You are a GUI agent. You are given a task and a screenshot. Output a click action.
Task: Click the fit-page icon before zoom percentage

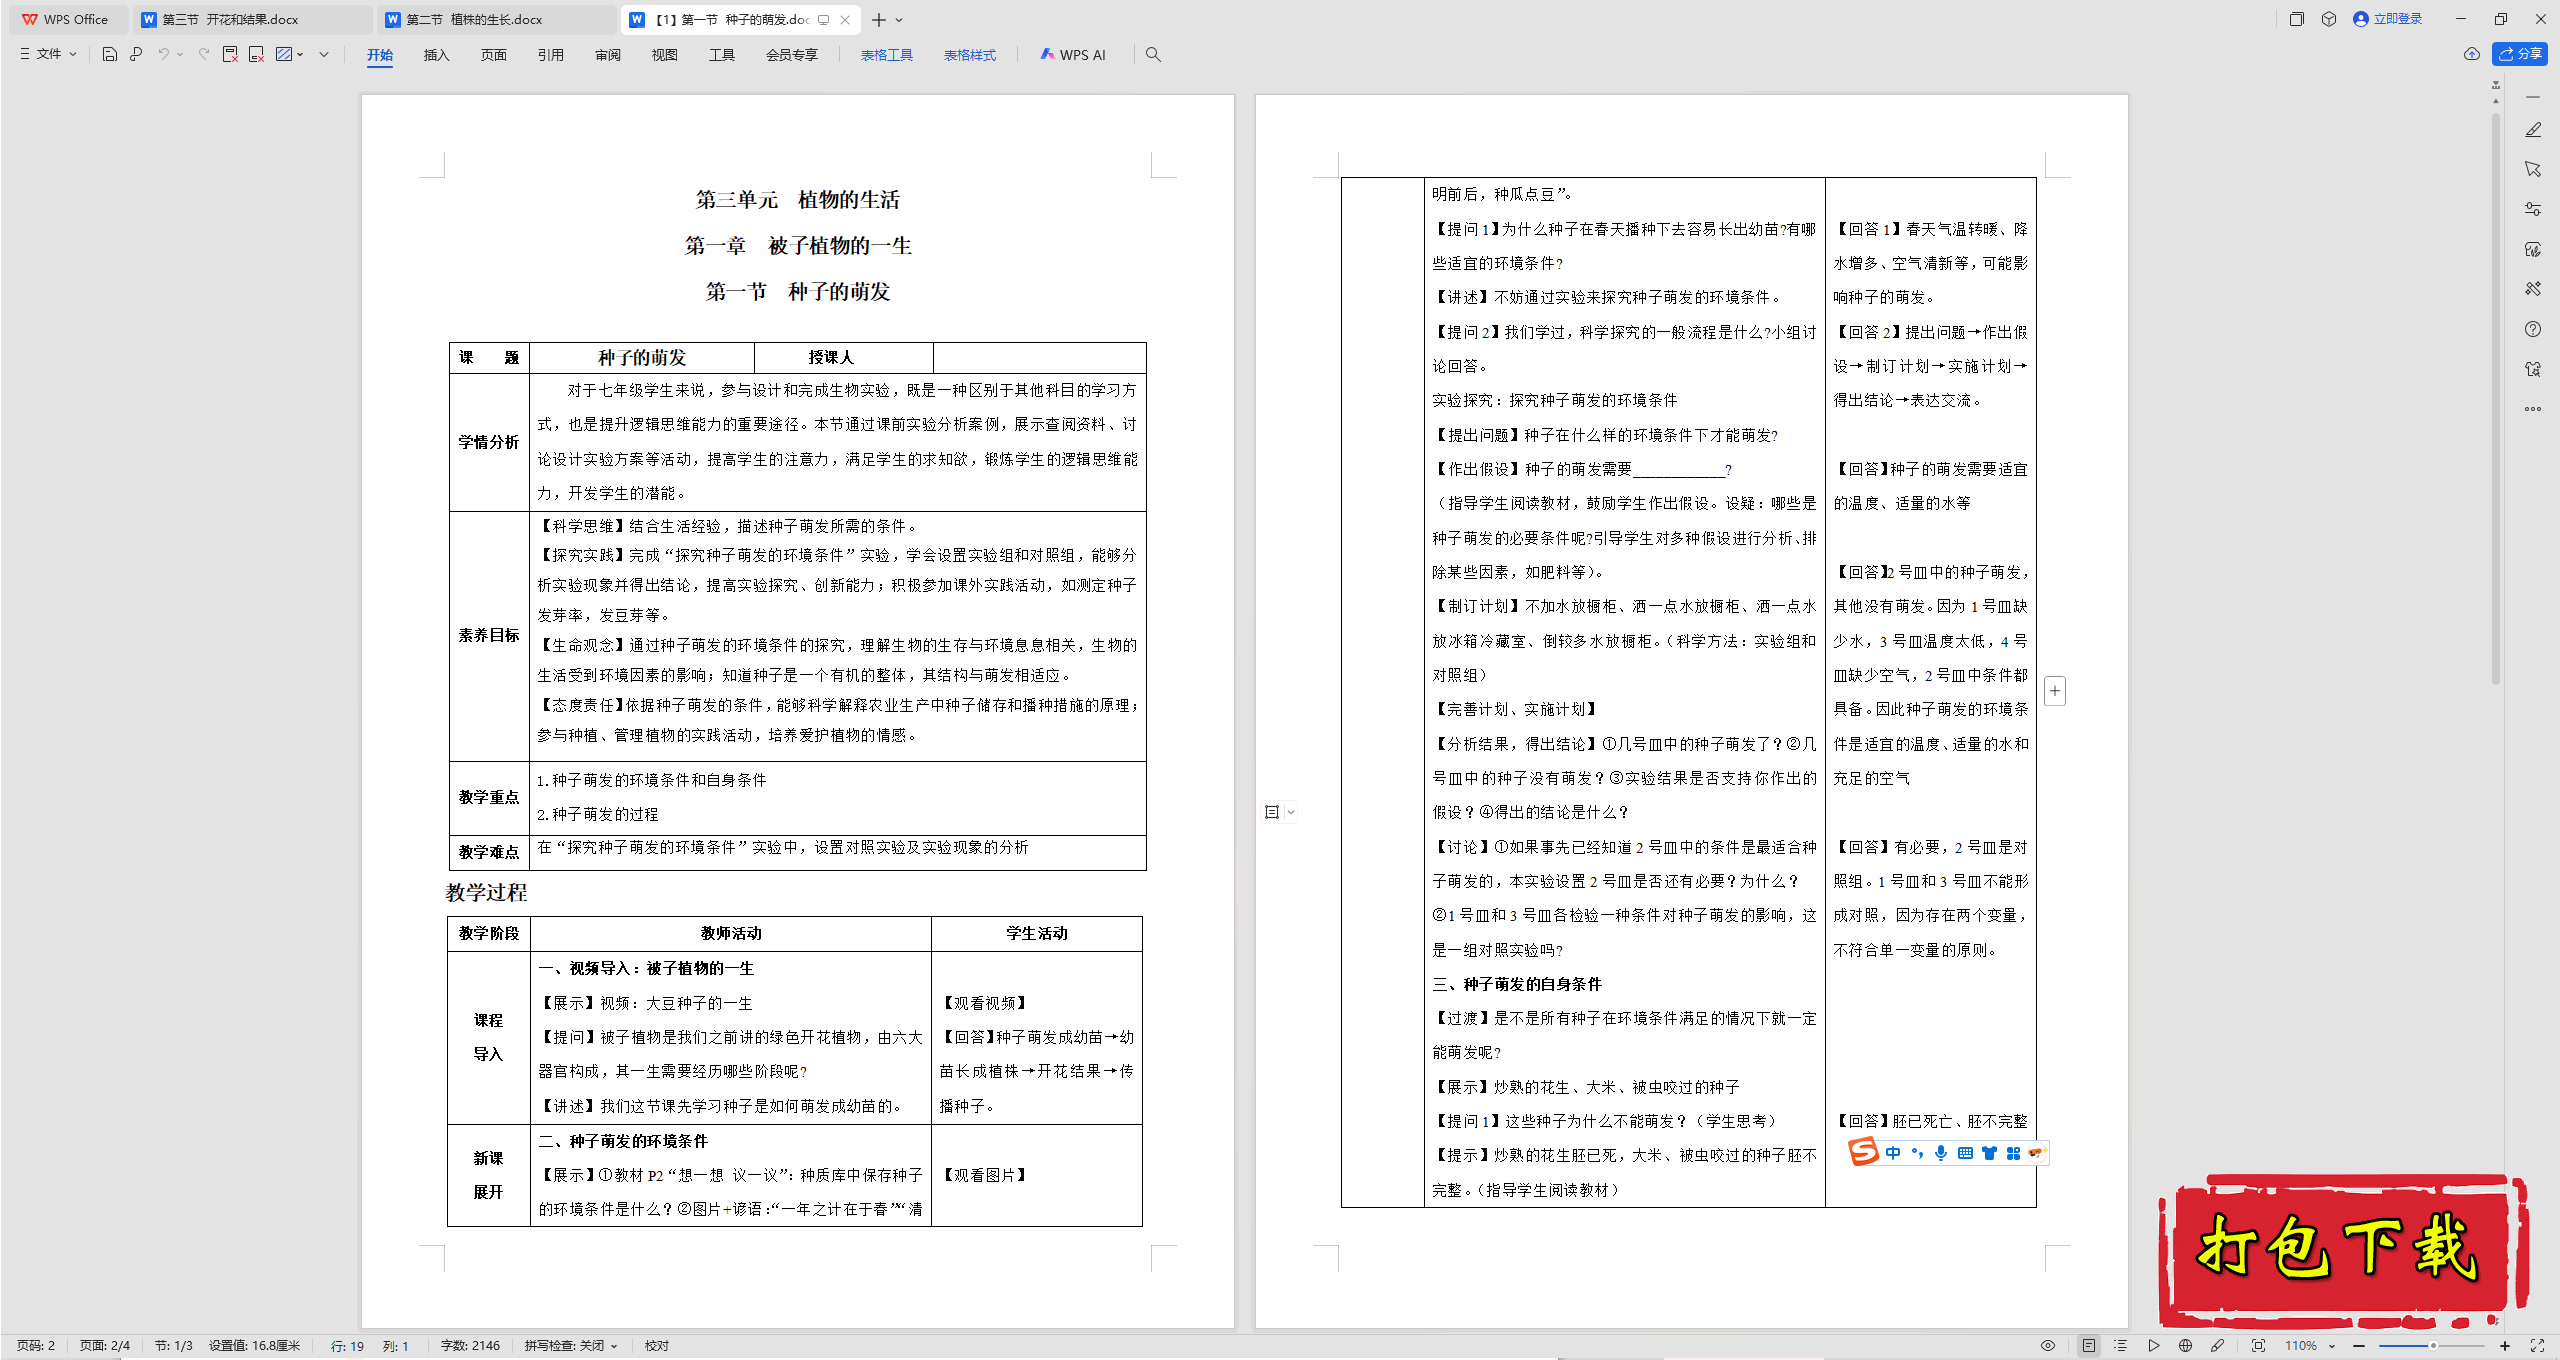[x=2258, y=1346]
